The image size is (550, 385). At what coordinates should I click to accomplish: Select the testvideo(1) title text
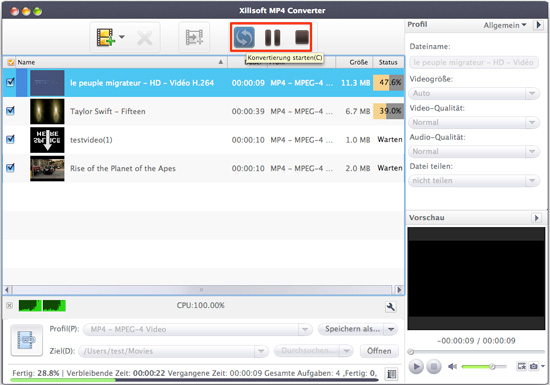[x=91, y=140]
